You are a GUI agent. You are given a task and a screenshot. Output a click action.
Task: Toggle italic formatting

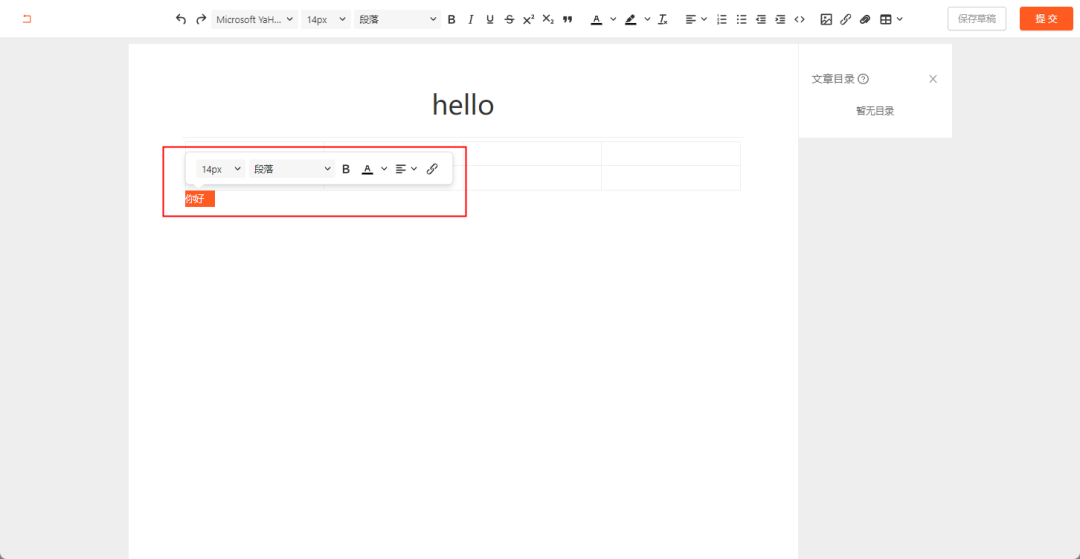(470, 19)
